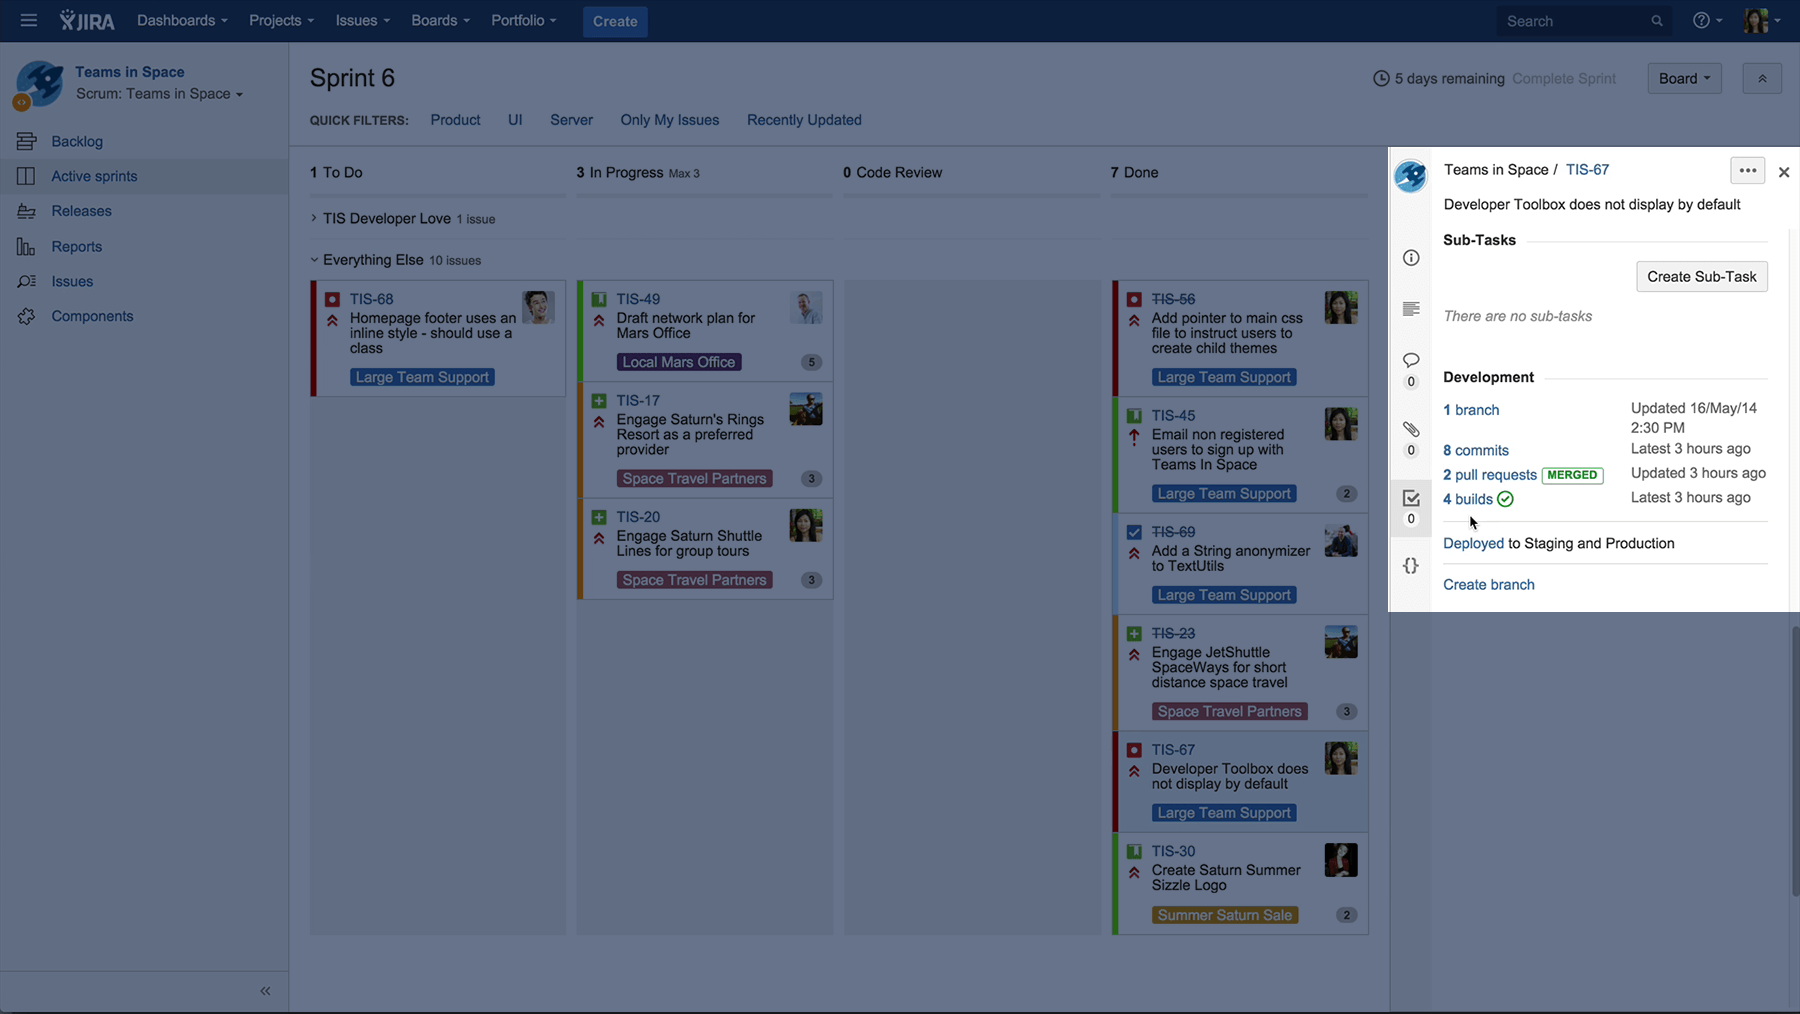This screenshot has height=1014, width=1800.
Task: Open Issues via the magnifier icon
Action: (26, 281)
